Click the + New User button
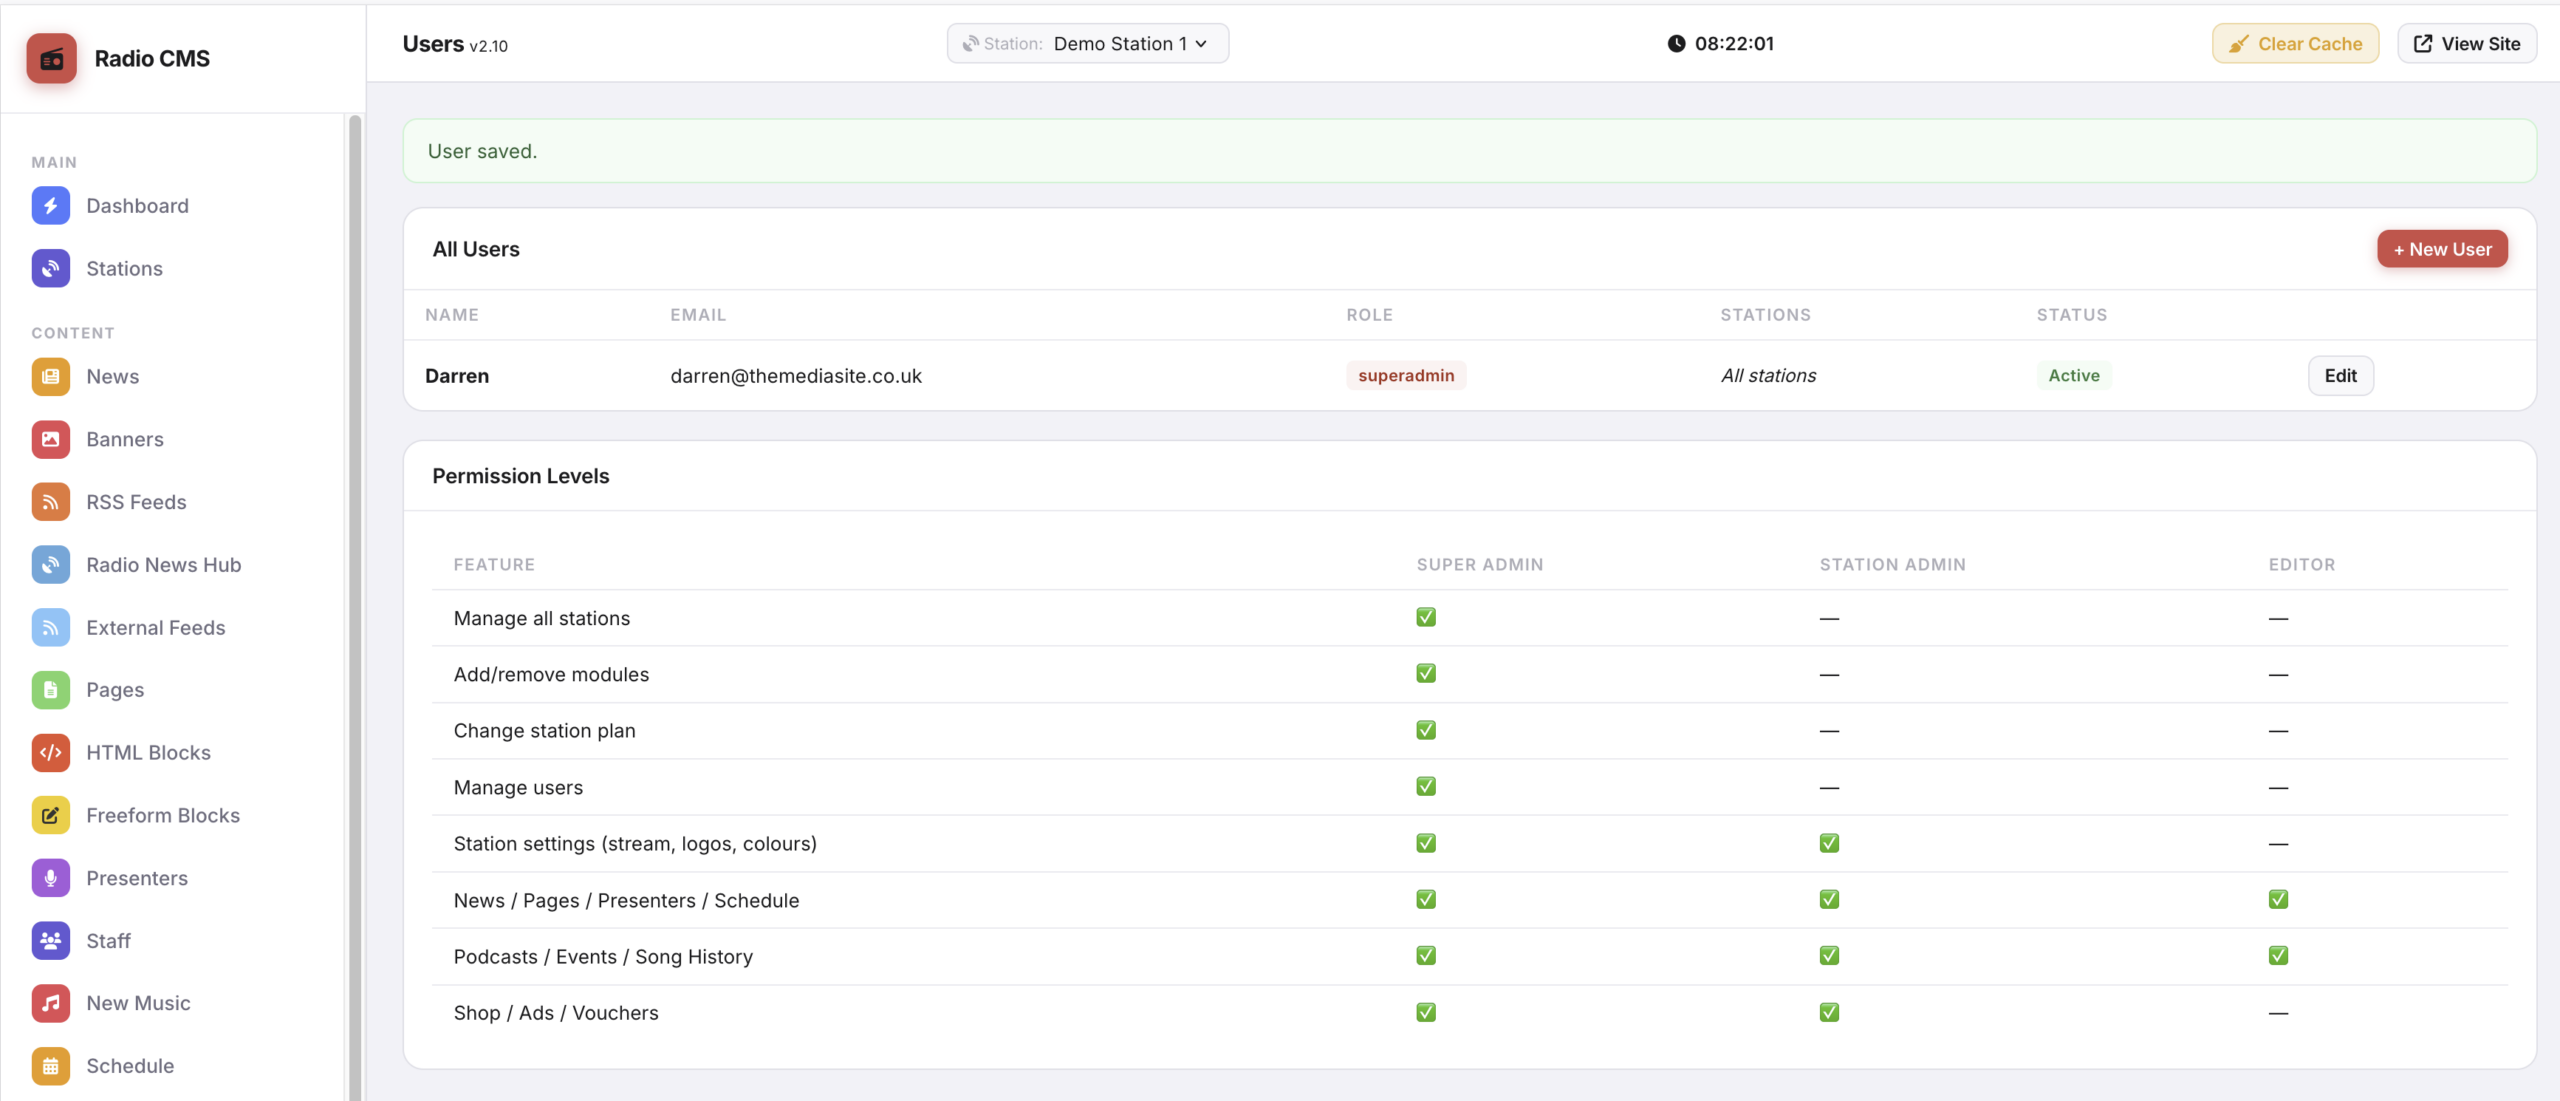Screen dimensions: 2560x1101 pyautogui.click(x=2442, y=249)
